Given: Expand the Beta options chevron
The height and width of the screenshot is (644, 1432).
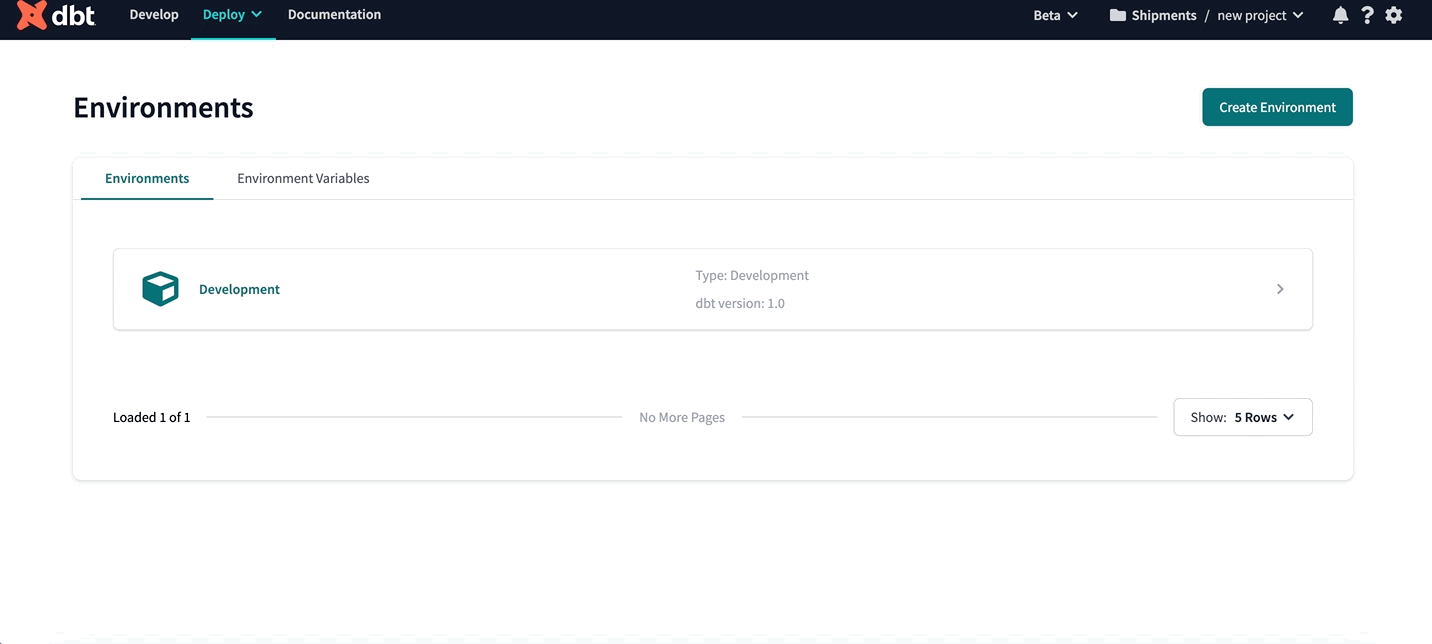Looking at the screenshot, I should point(1073,16).
